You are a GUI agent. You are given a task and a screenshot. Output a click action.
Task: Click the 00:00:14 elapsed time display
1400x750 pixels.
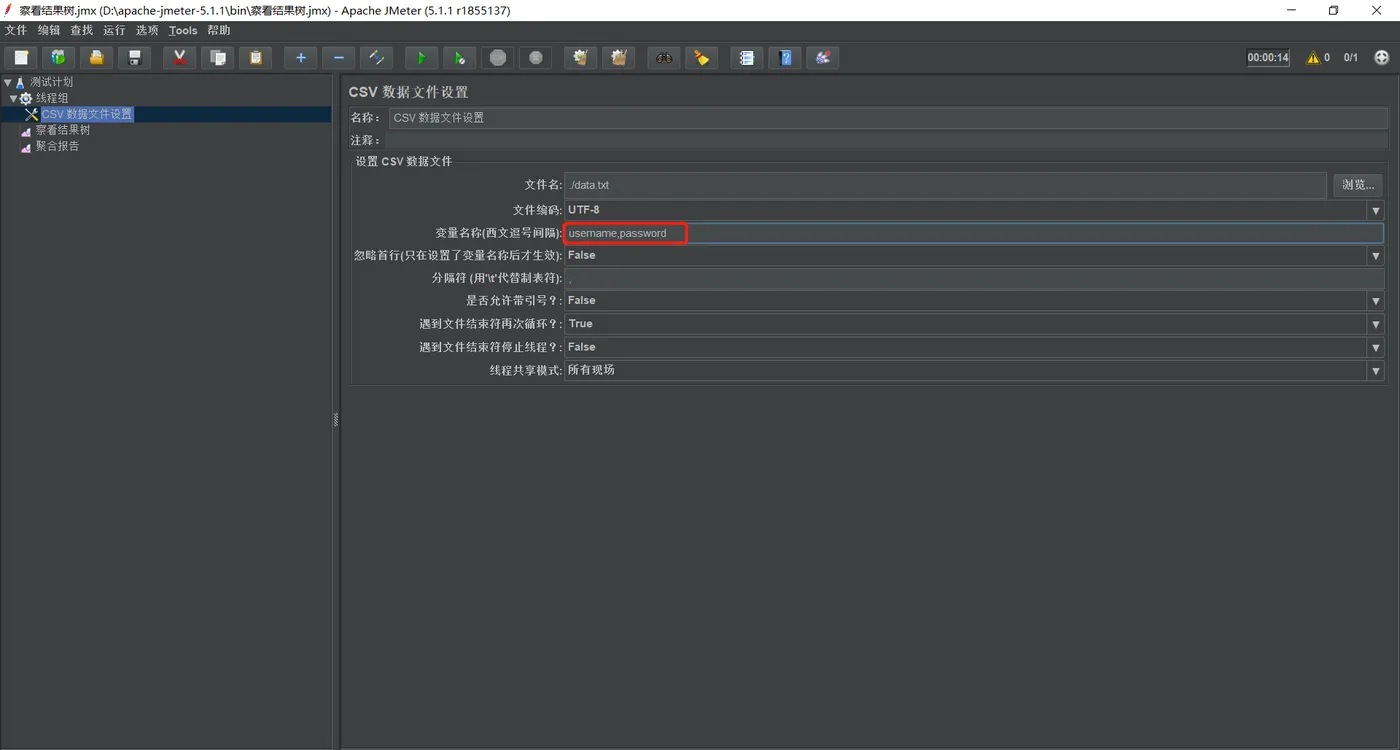point(1268,58)
